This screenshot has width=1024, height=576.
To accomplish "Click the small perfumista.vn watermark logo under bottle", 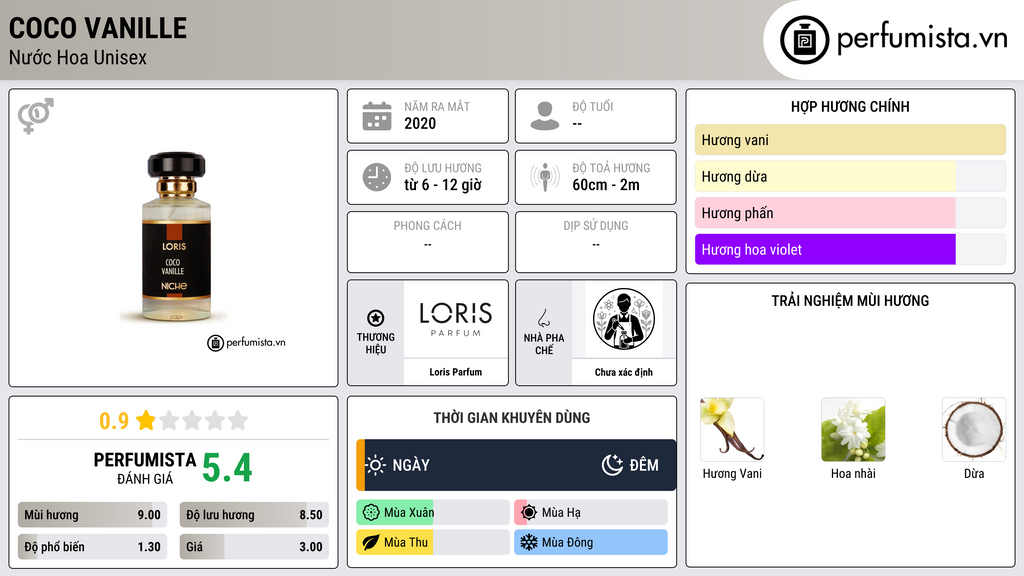I will (246, 342).
